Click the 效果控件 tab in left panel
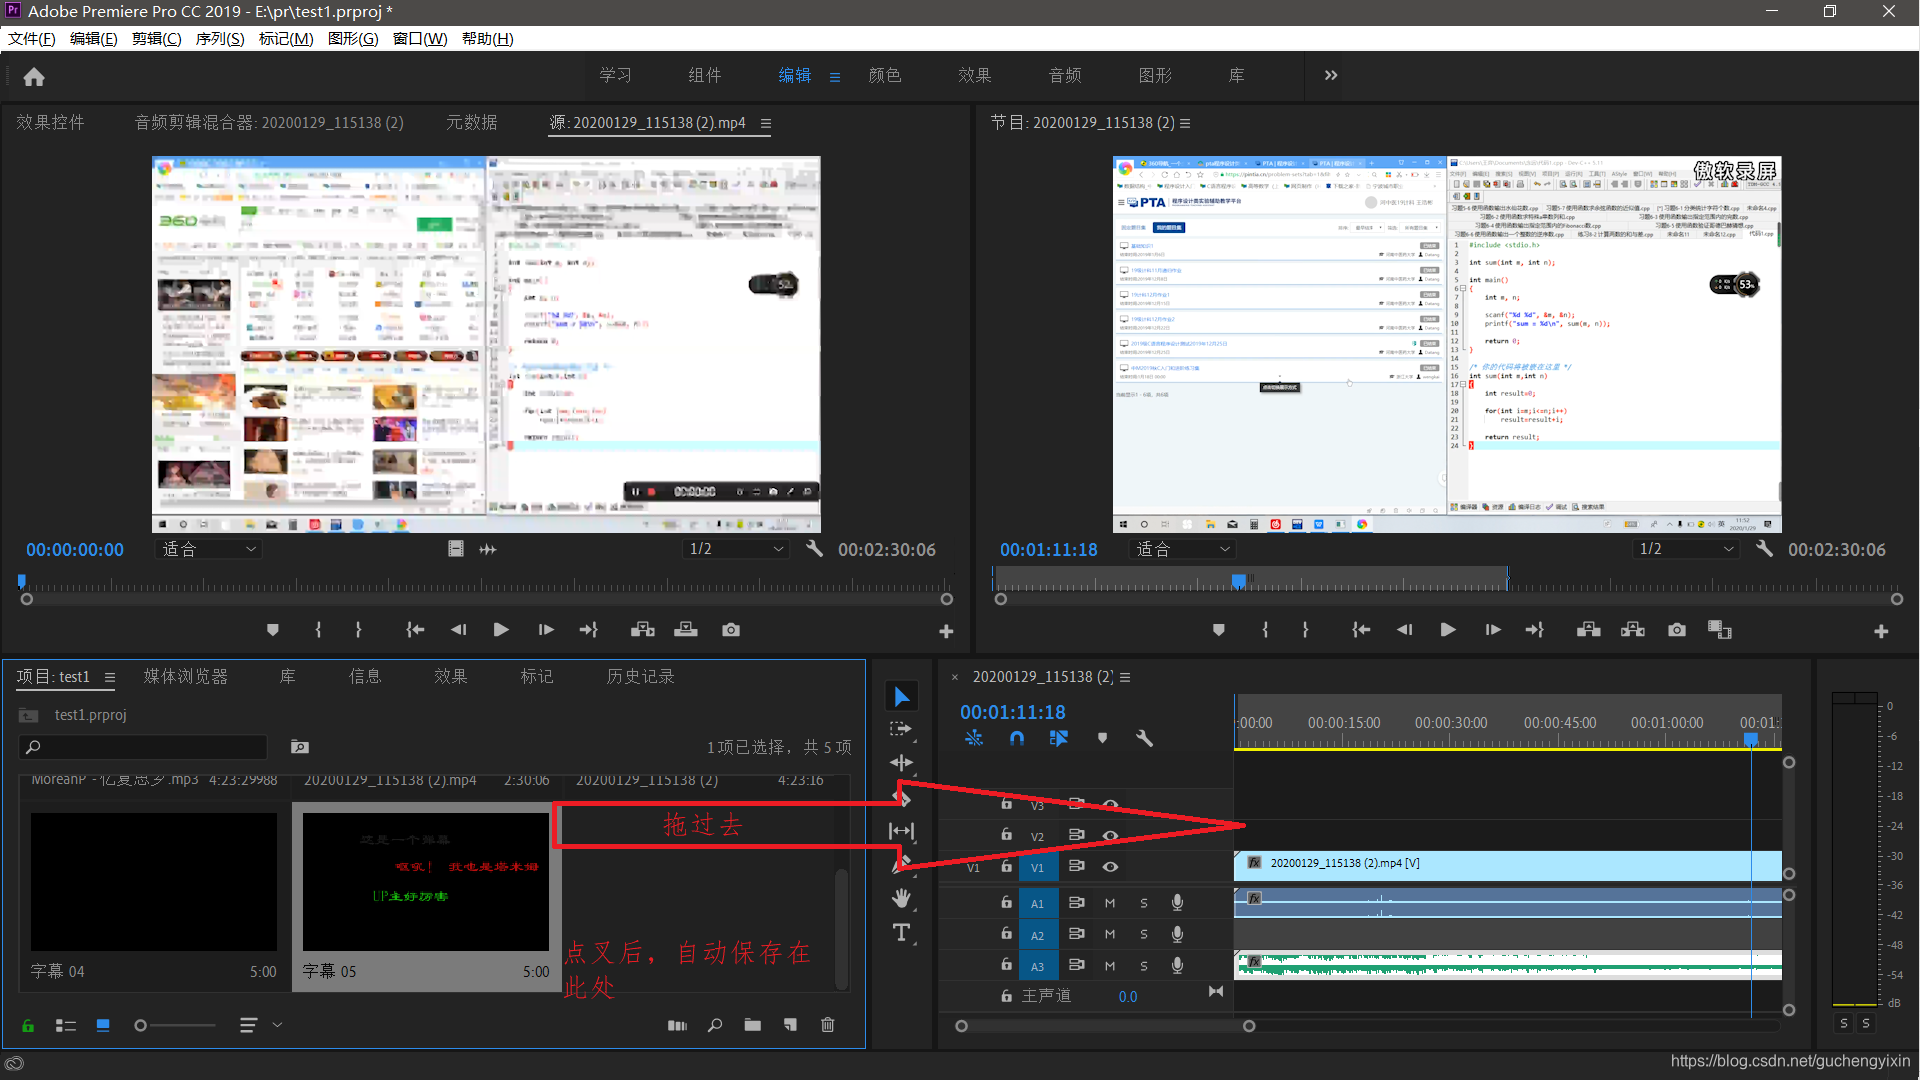This screenshot has width=1920, height=1080. [x=46, y=123]
